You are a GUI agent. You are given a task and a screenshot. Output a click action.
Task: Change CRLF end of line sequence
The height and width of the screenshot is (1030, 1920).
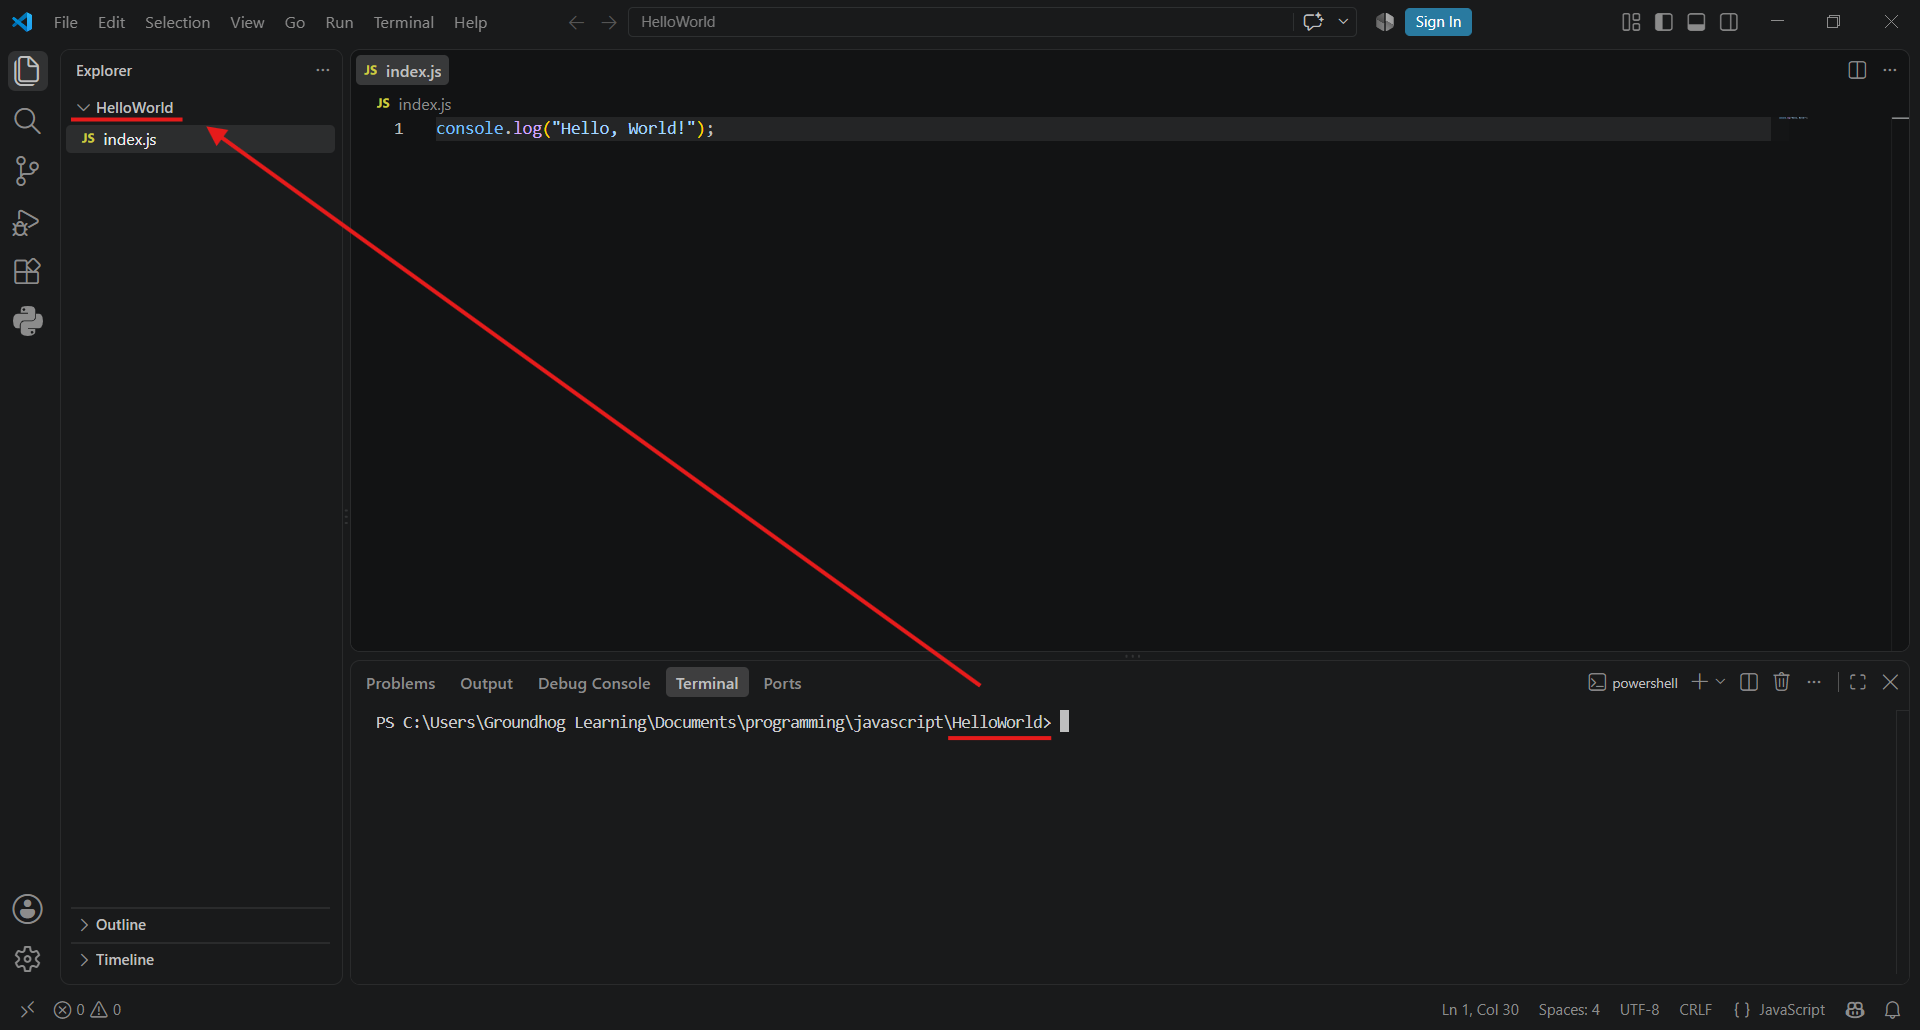[x=1695, y=1010]
